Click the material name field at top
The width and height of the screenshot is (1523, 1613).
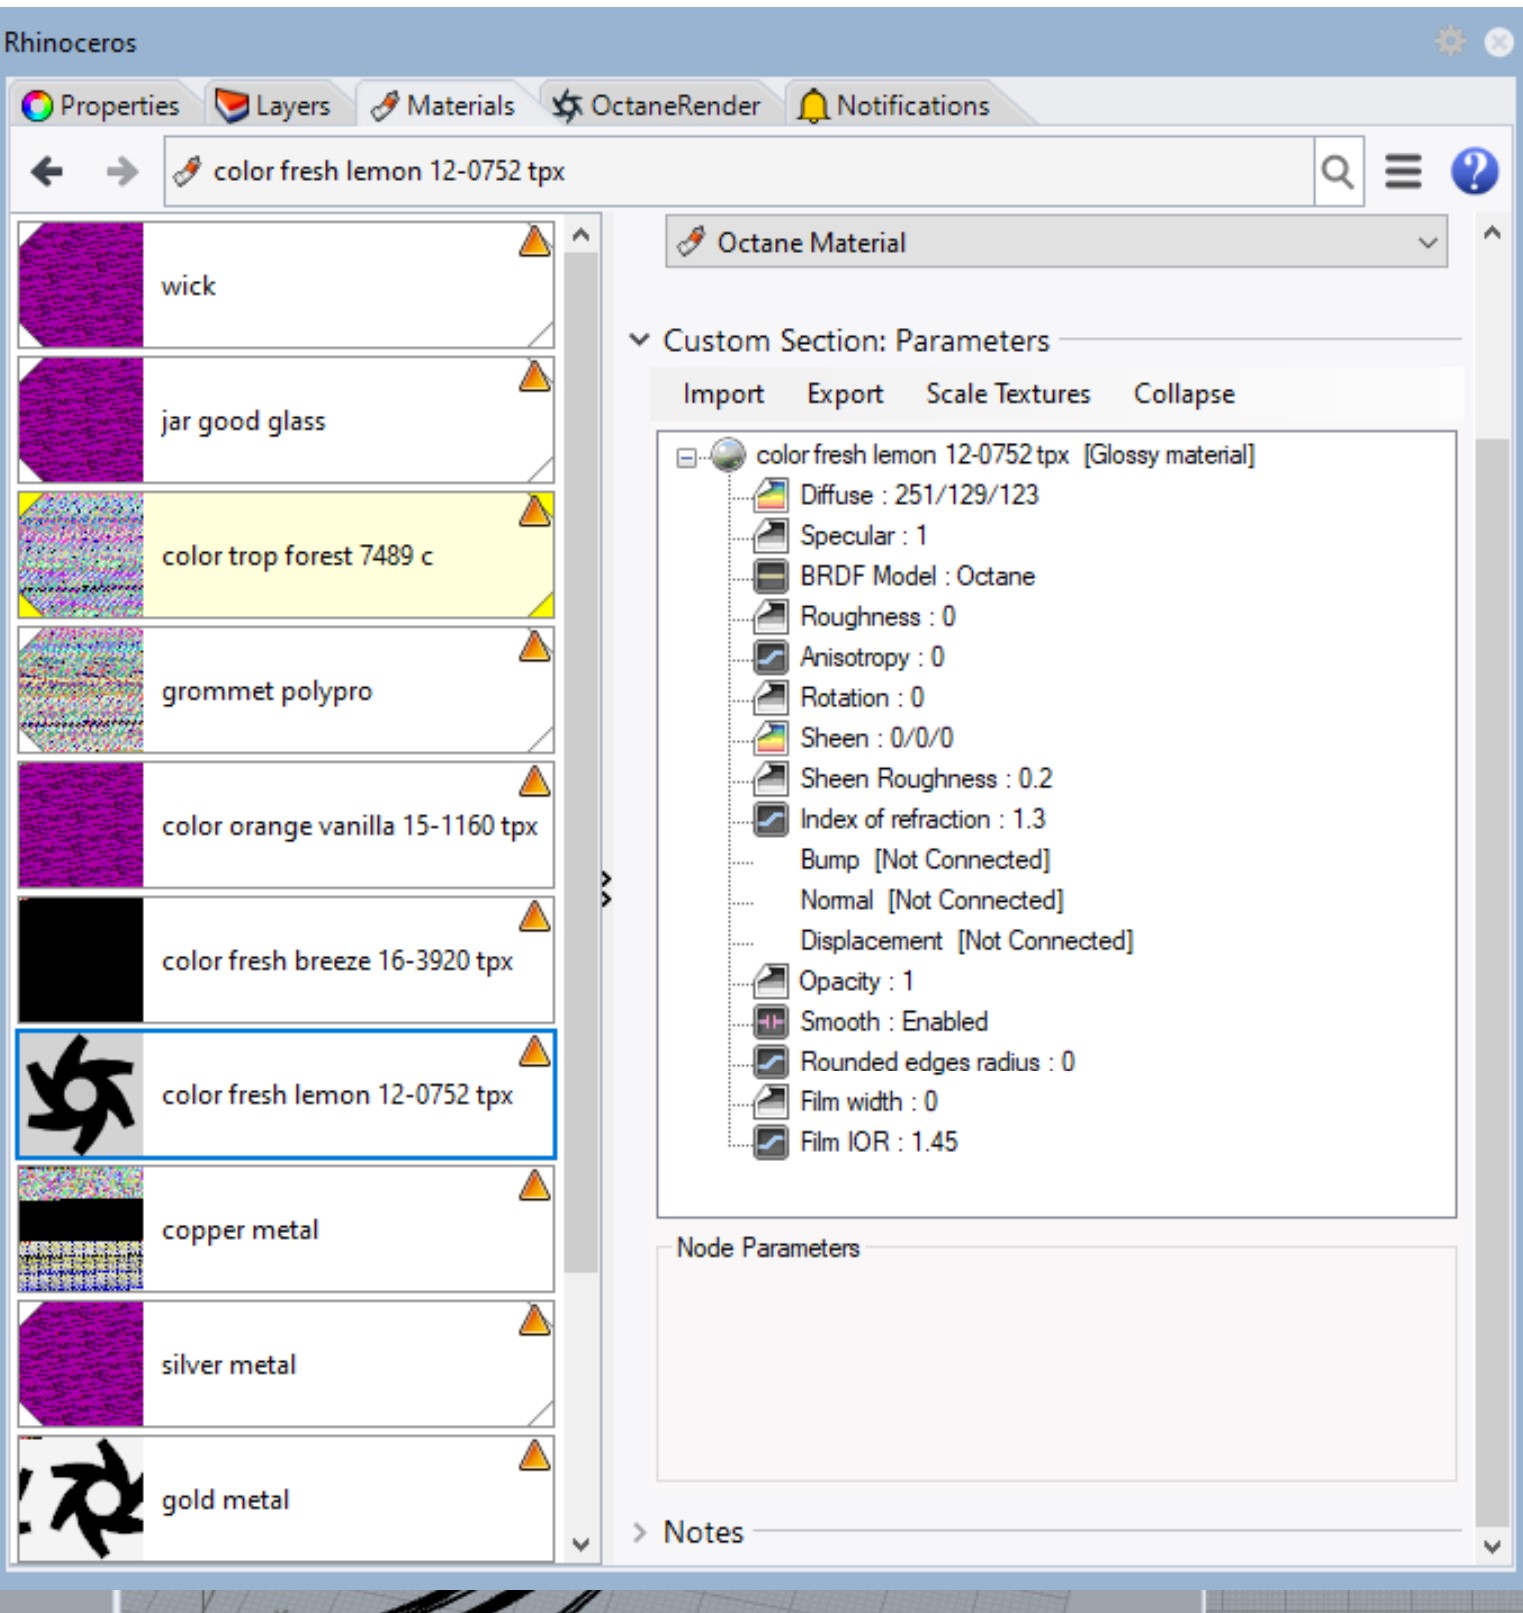coord(739,172)
